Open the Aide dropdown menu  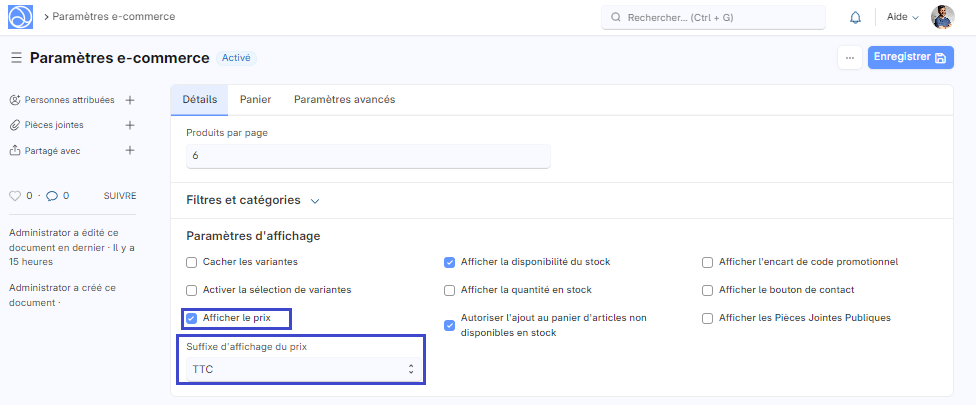tap(902, 17)
